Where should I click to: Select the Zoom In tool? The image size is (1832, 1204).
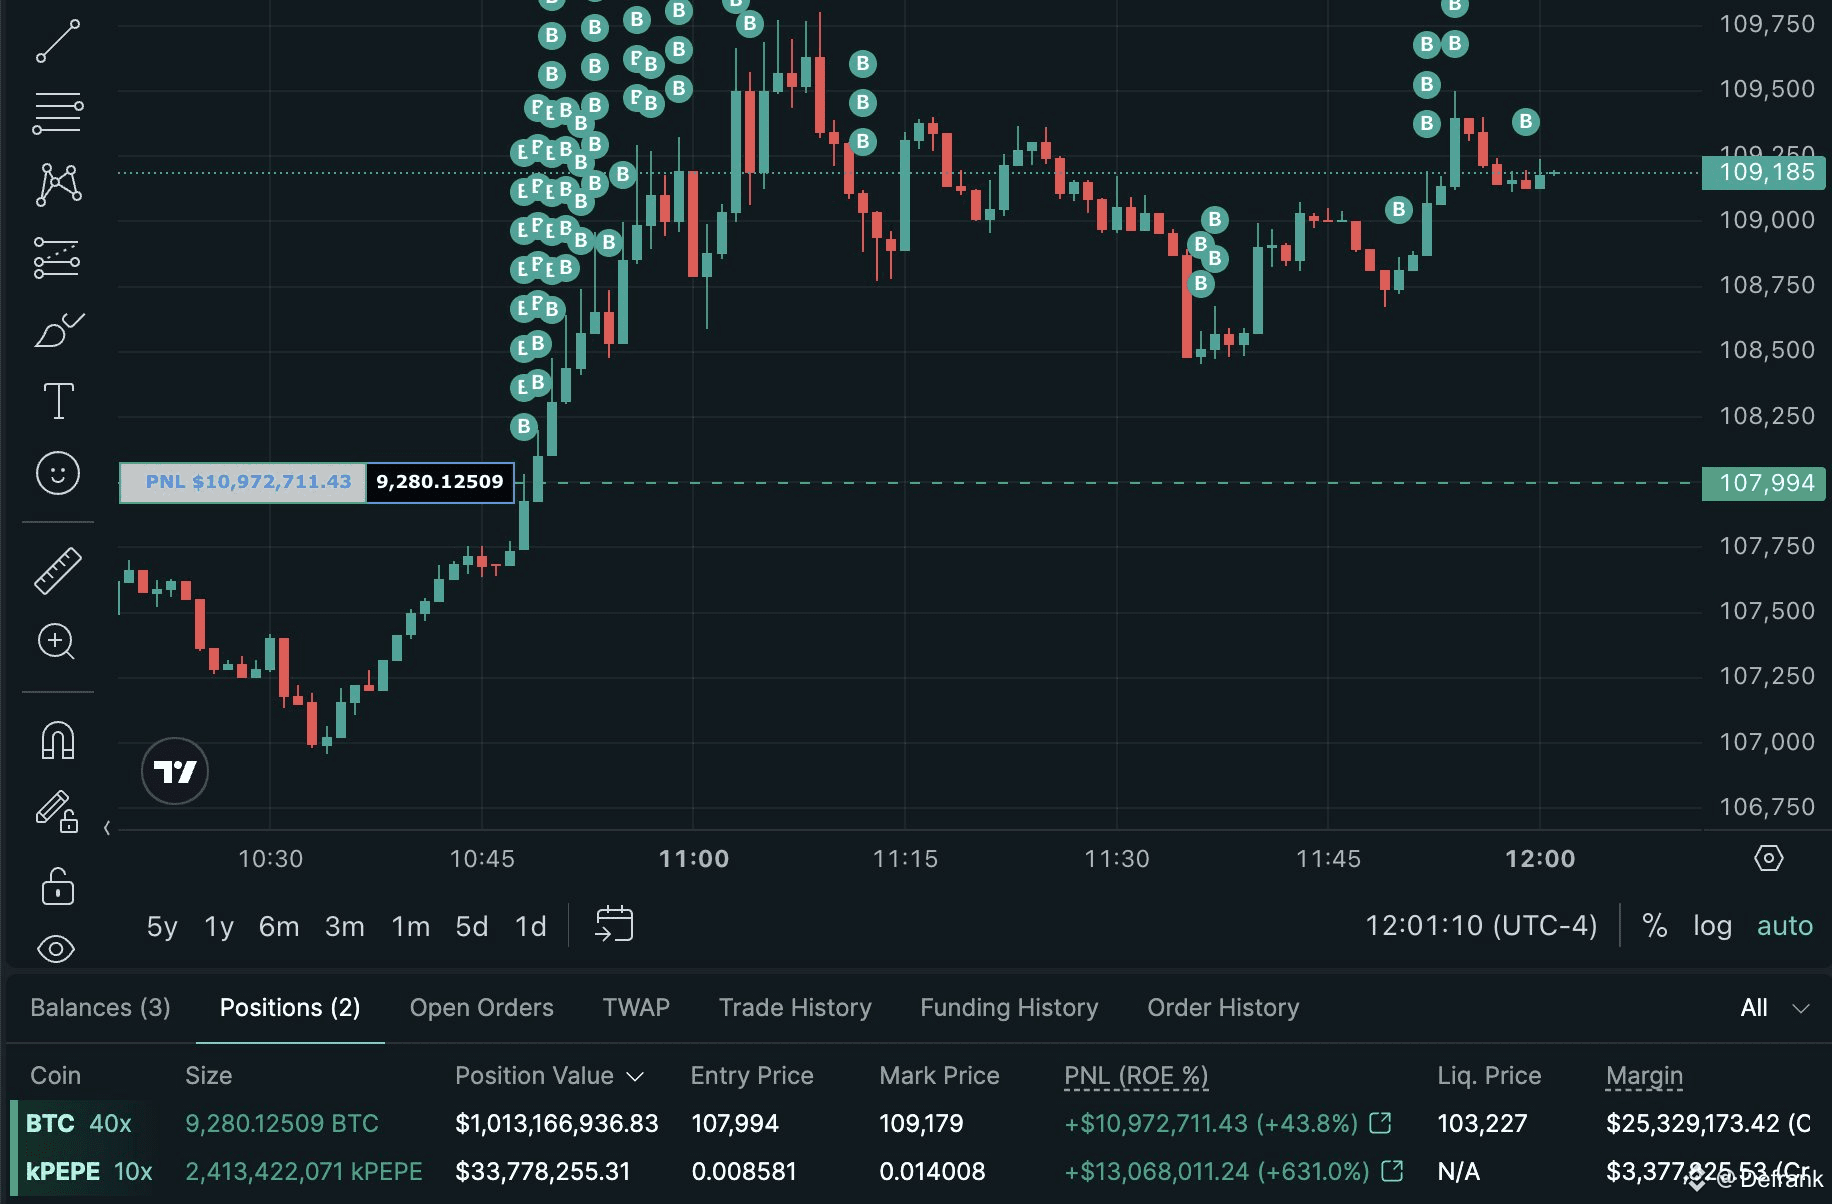coord(57,642)
